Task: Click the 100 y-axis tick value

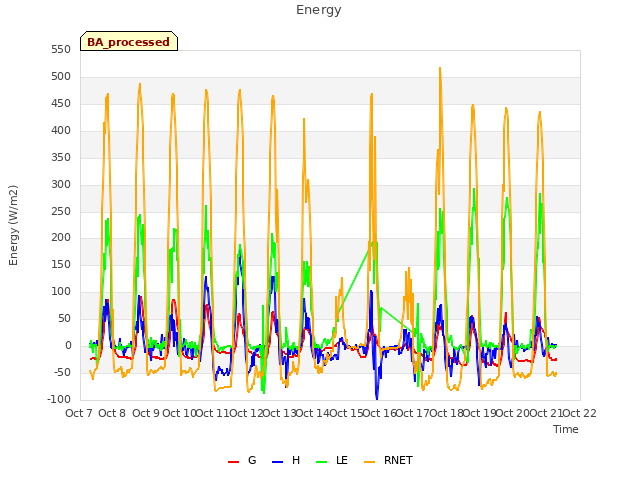Action: [61, 291]
